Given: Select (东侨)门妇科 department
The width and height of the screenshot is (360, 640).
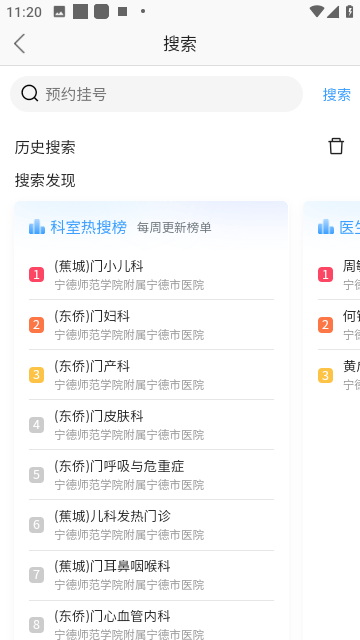Looking at the screenshot, I should 151,325.
